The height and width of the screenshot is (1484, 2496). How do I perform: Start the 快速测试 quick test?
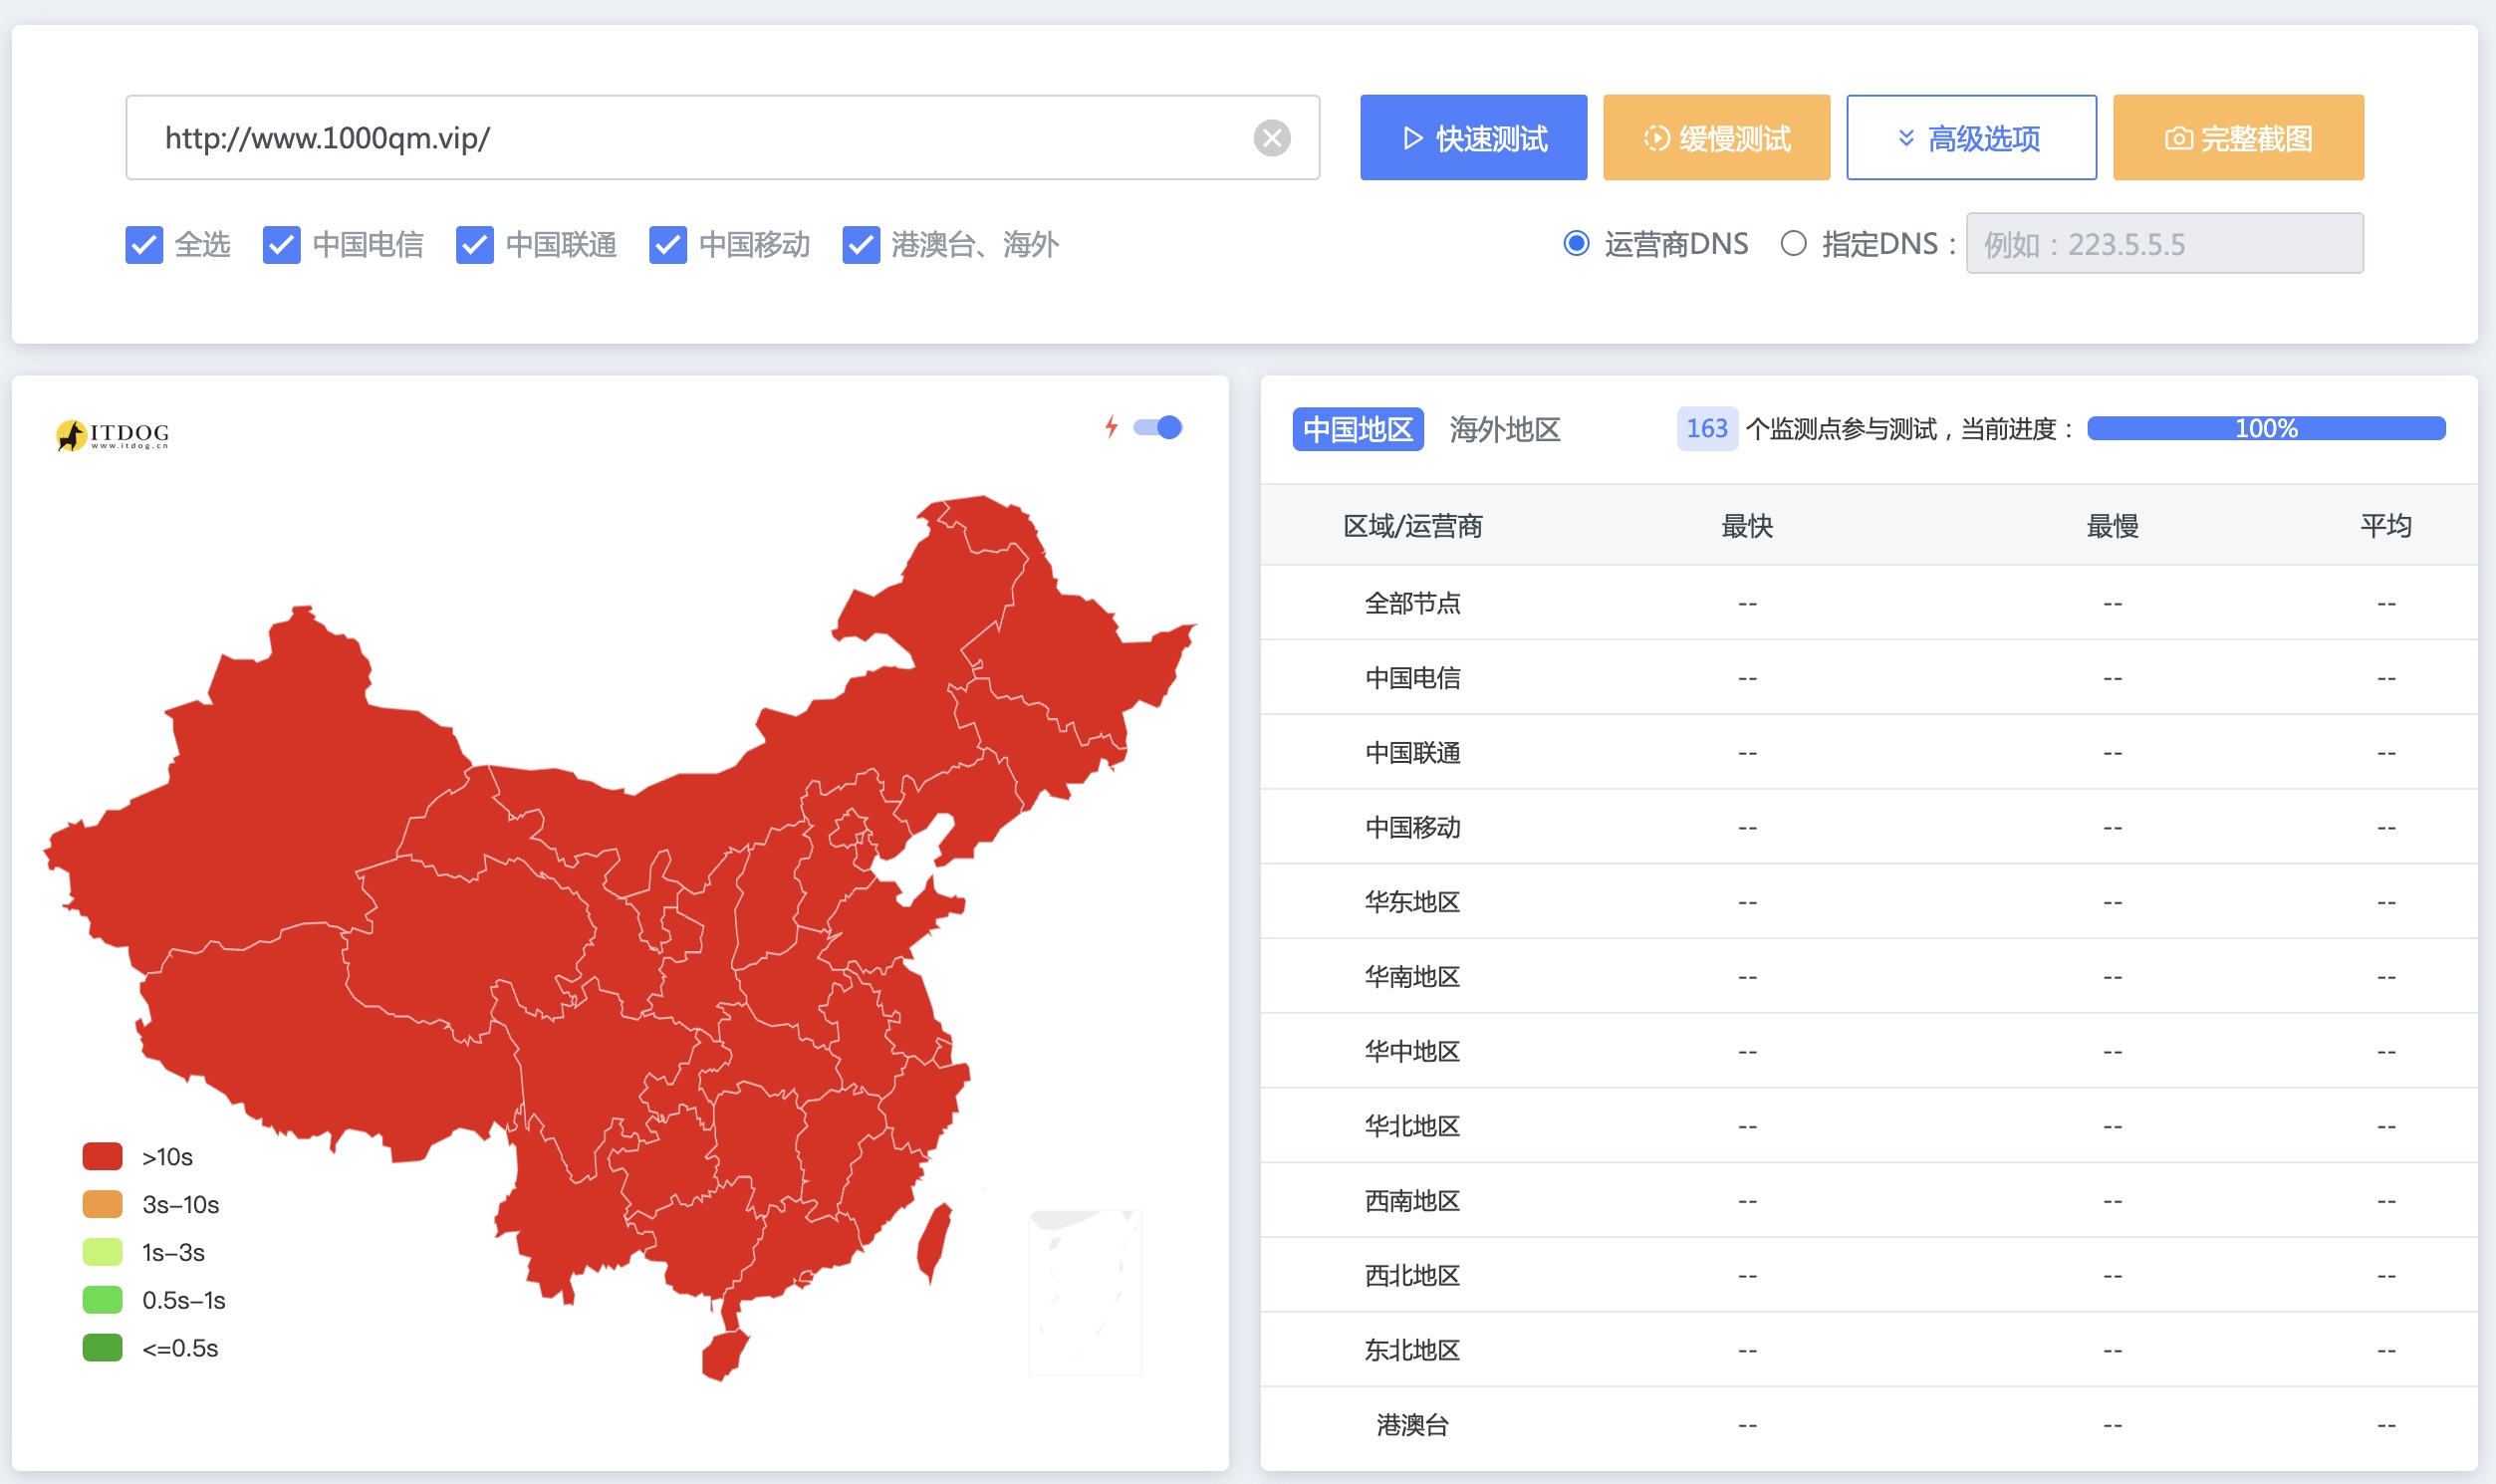(1473, 138)
